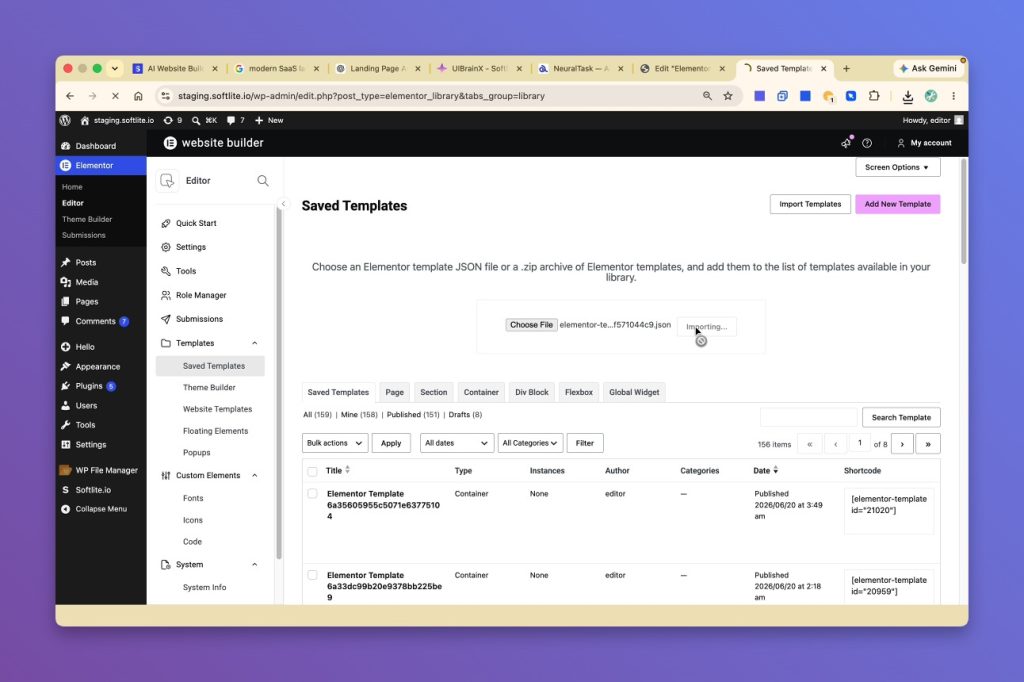Jump to last page of templates
Image resolution: width=1024 pixels, height=682 pixels.
tap(927, 444)
